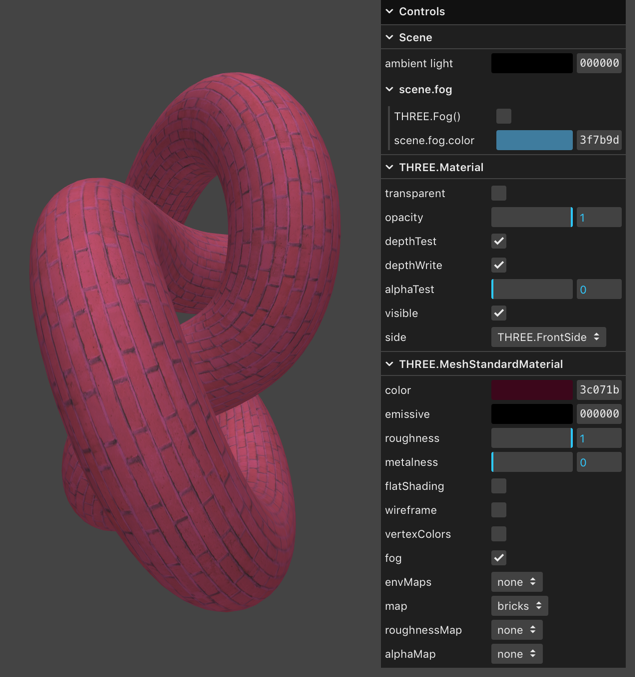Uncheck the depthTest checkbox
635x677 pixels.
499,241
